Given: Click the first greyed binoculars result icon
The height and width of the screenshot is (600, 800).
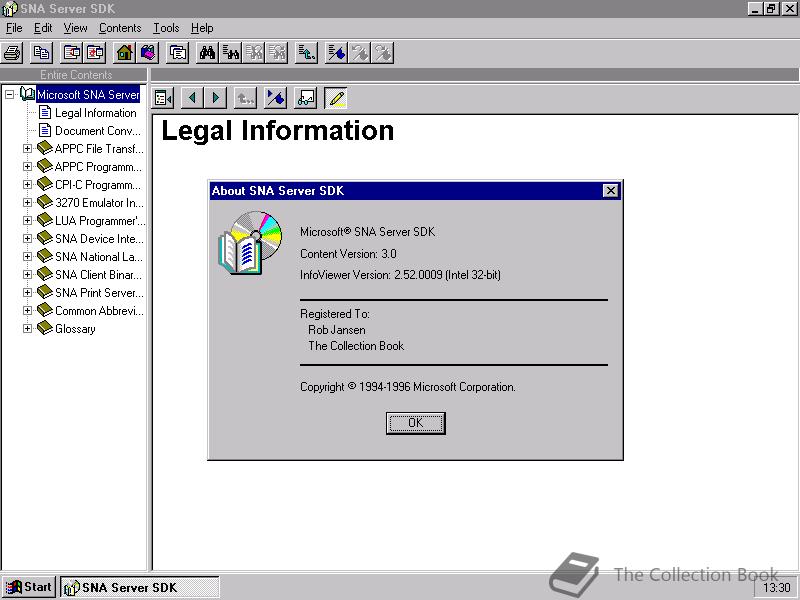Looking at the screenshot, I should [254, 53].
